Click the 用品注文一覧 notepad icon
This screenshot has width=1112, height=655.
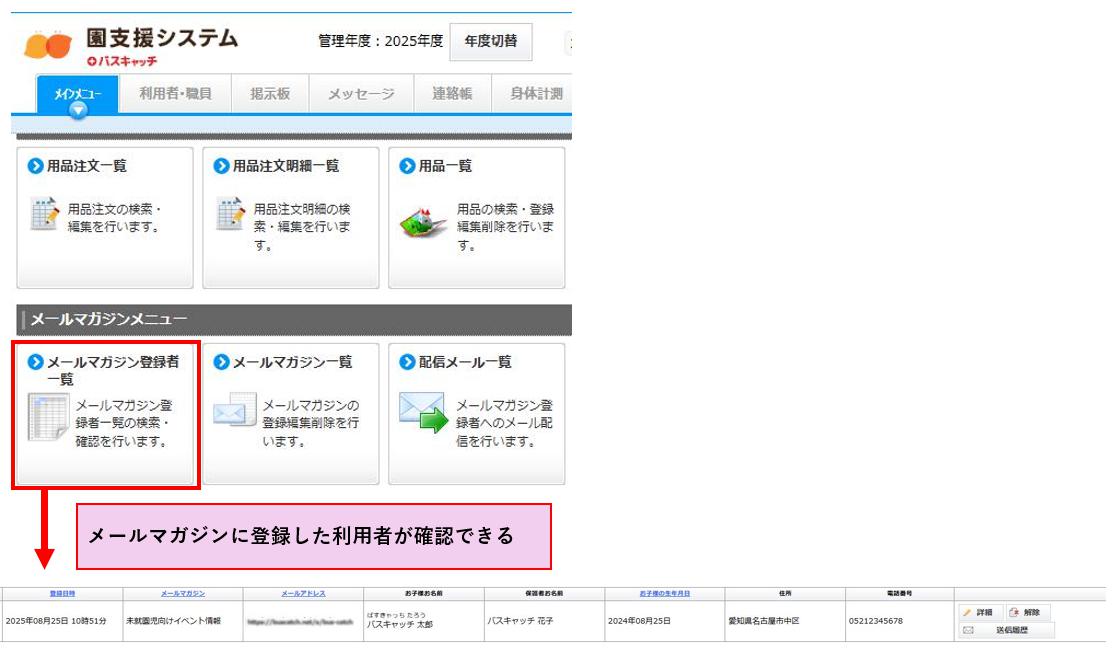[44, 213]
